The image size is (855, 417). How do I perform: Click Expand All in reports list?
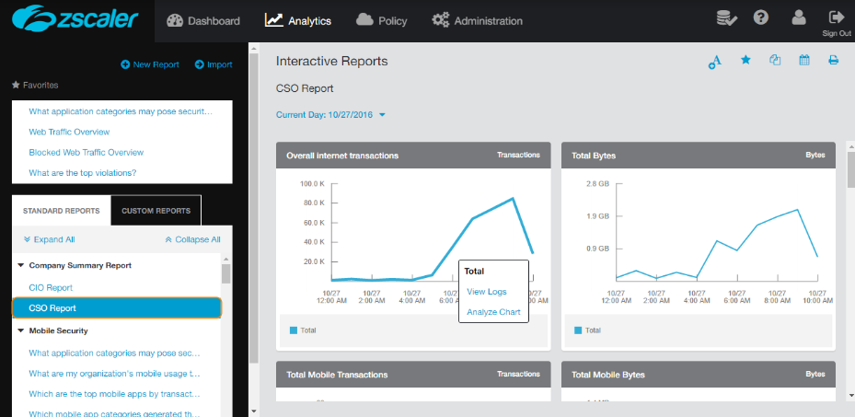tap(49, 240)
